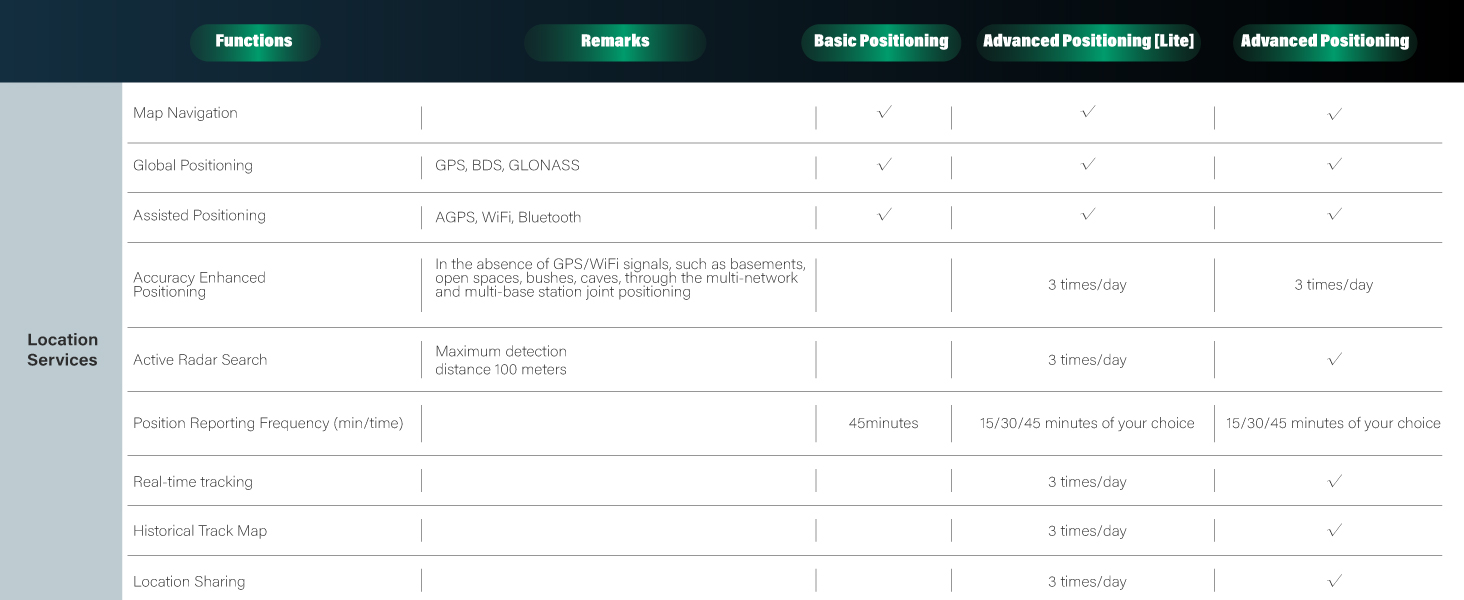This screenshot has width=1464, height=600.
Task: Click Global Positioning checkmark under Advanced Positioning [Lite]
Action: [x=1088, y=164]
